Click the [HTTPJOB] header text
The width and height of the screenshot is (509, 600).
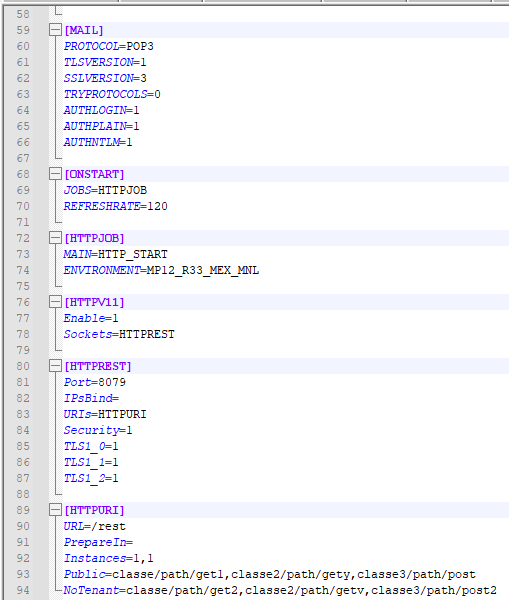tap(94, 238)
